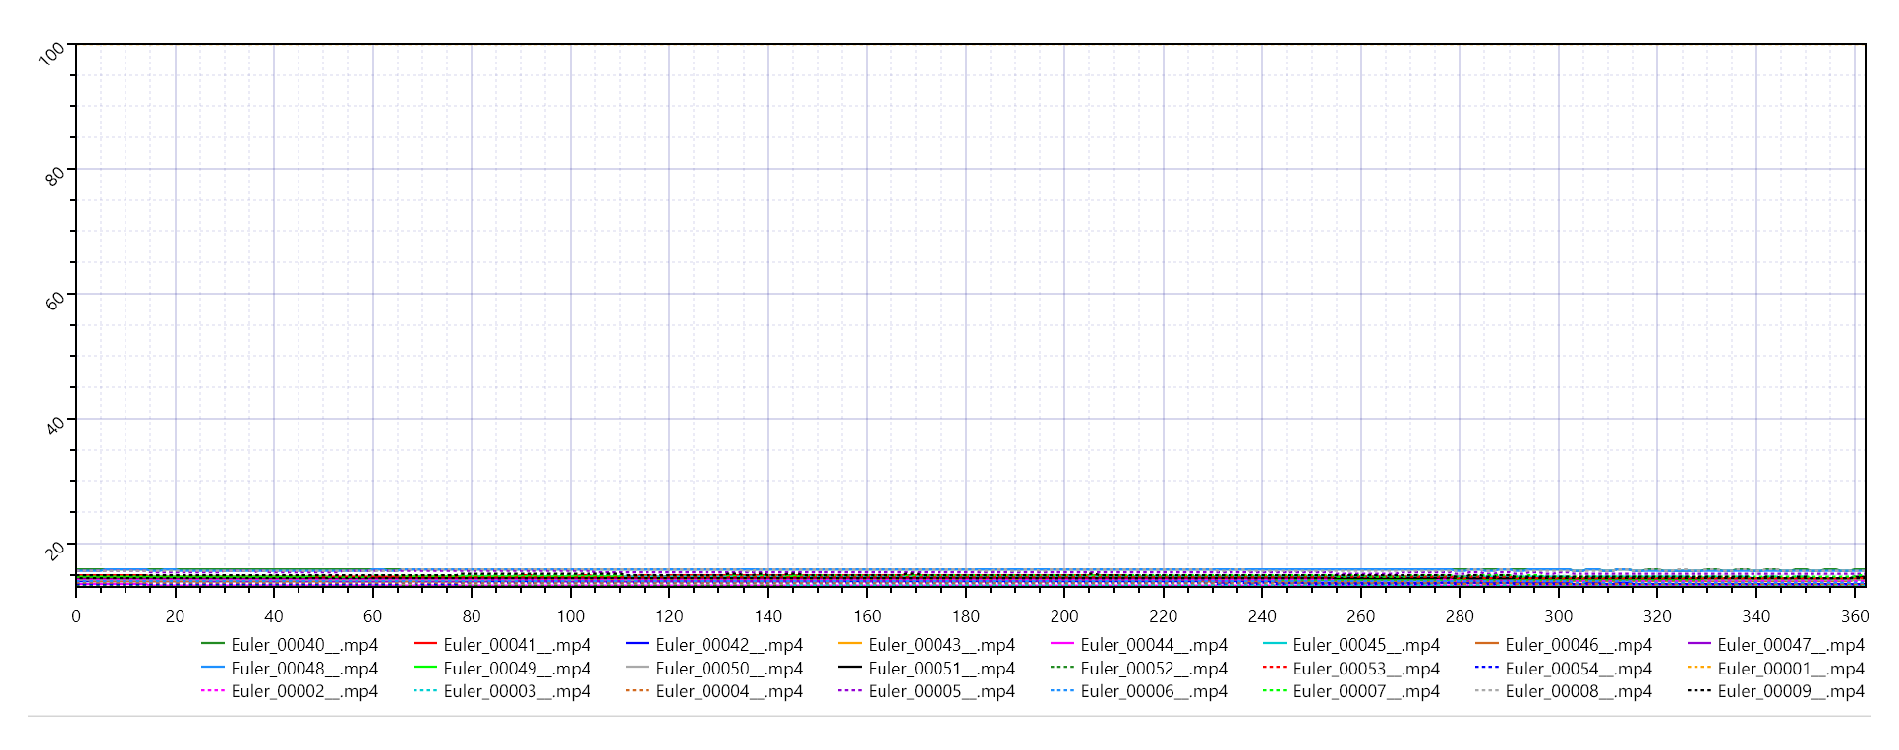This screenshot has width=1899, height=750.
Task: Click the Euler_00051__.mp4 legend label
Action: tap(941, 668)
